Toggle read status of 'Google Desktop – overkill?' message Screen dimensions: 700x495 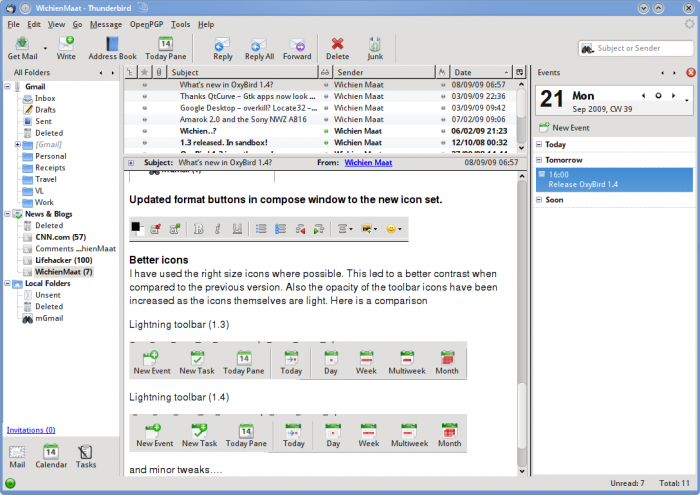[326, 108]
